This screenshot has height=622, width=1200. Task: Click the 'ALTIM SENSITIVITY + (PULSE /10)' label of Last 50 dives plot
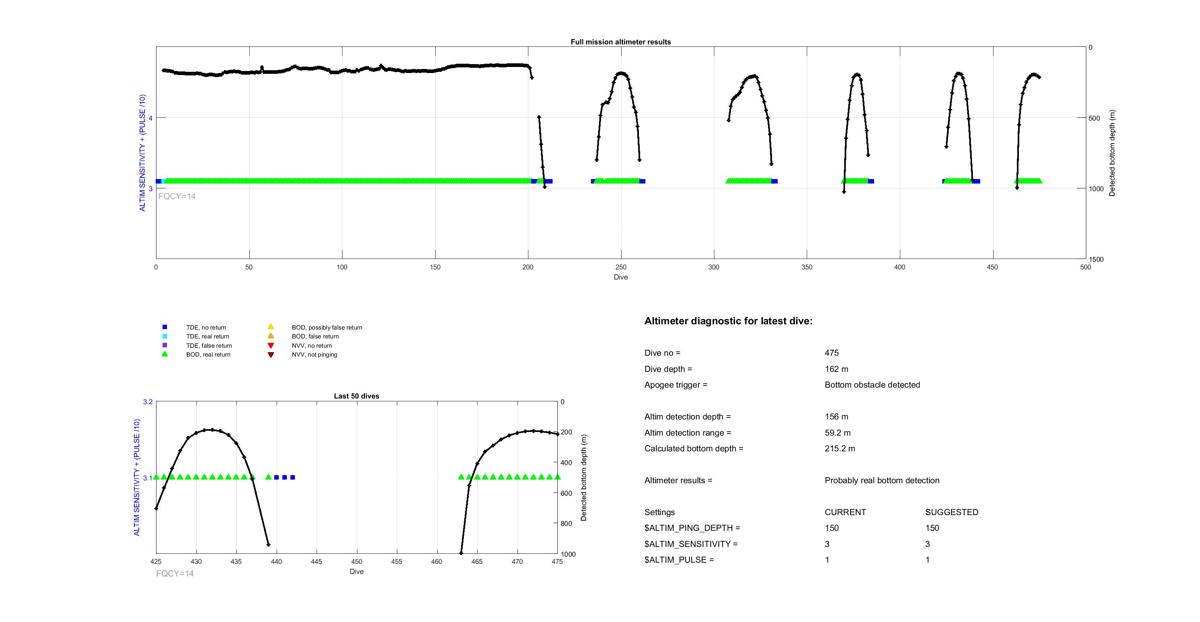point(139,477)
